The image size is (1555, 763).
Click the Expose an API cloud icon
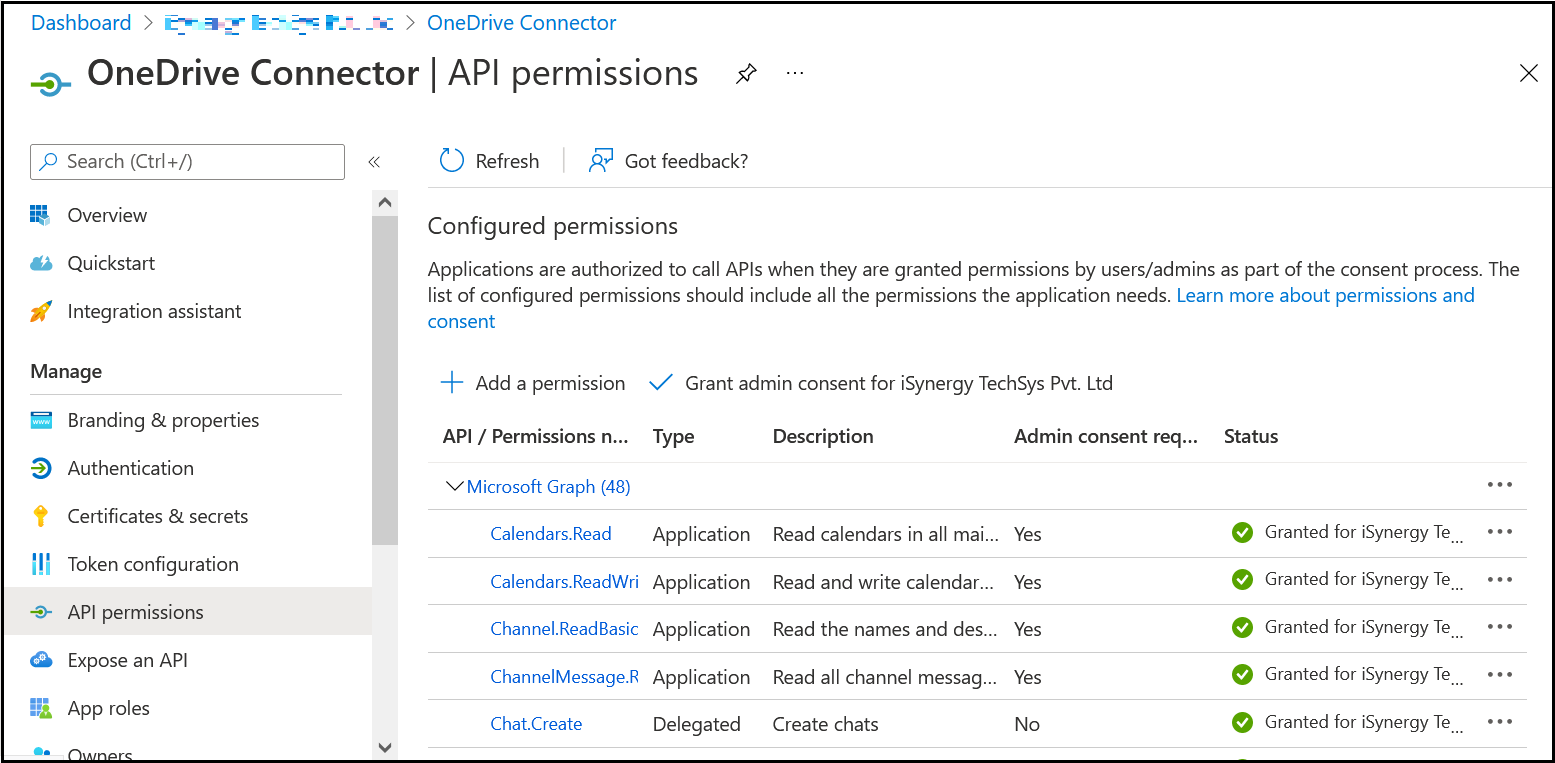(x=41, y=660)
